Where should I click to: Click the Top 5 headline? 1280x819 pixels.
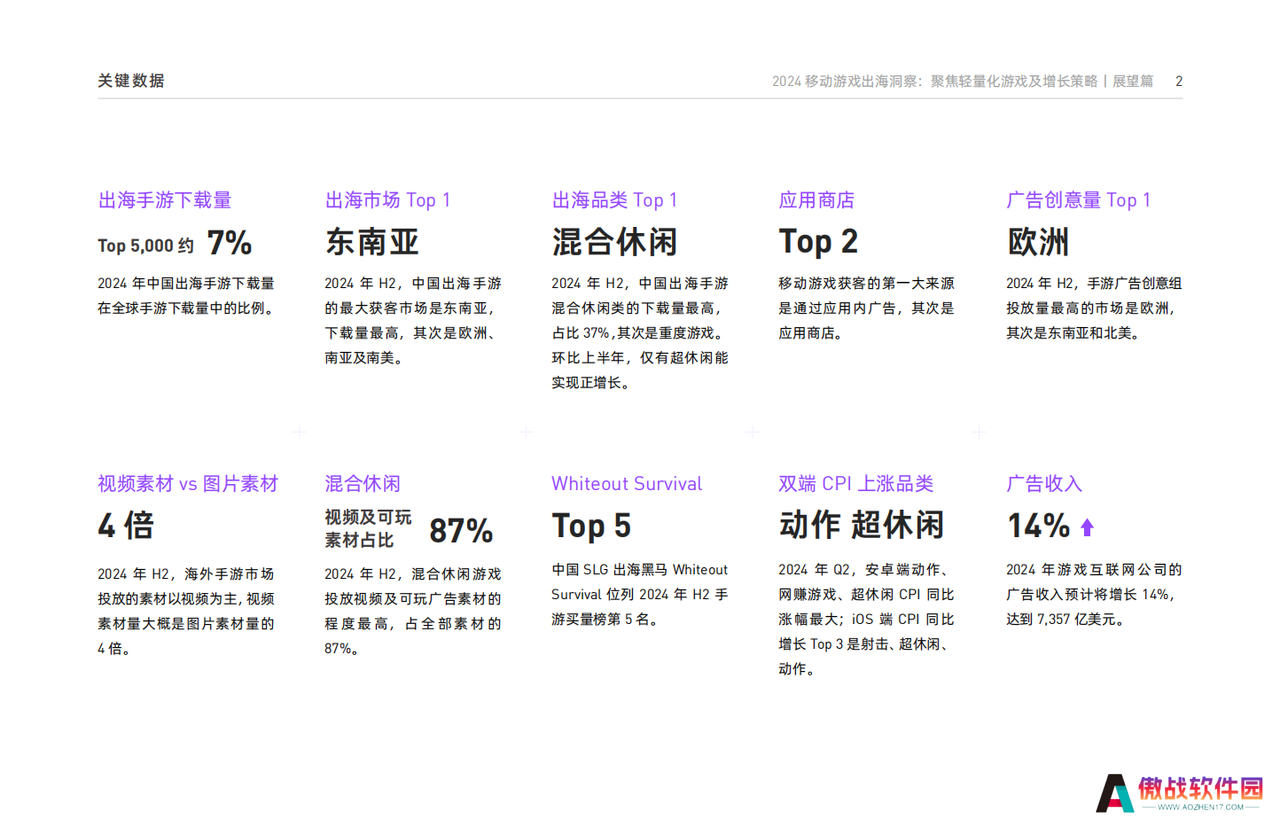coord(591,526)
